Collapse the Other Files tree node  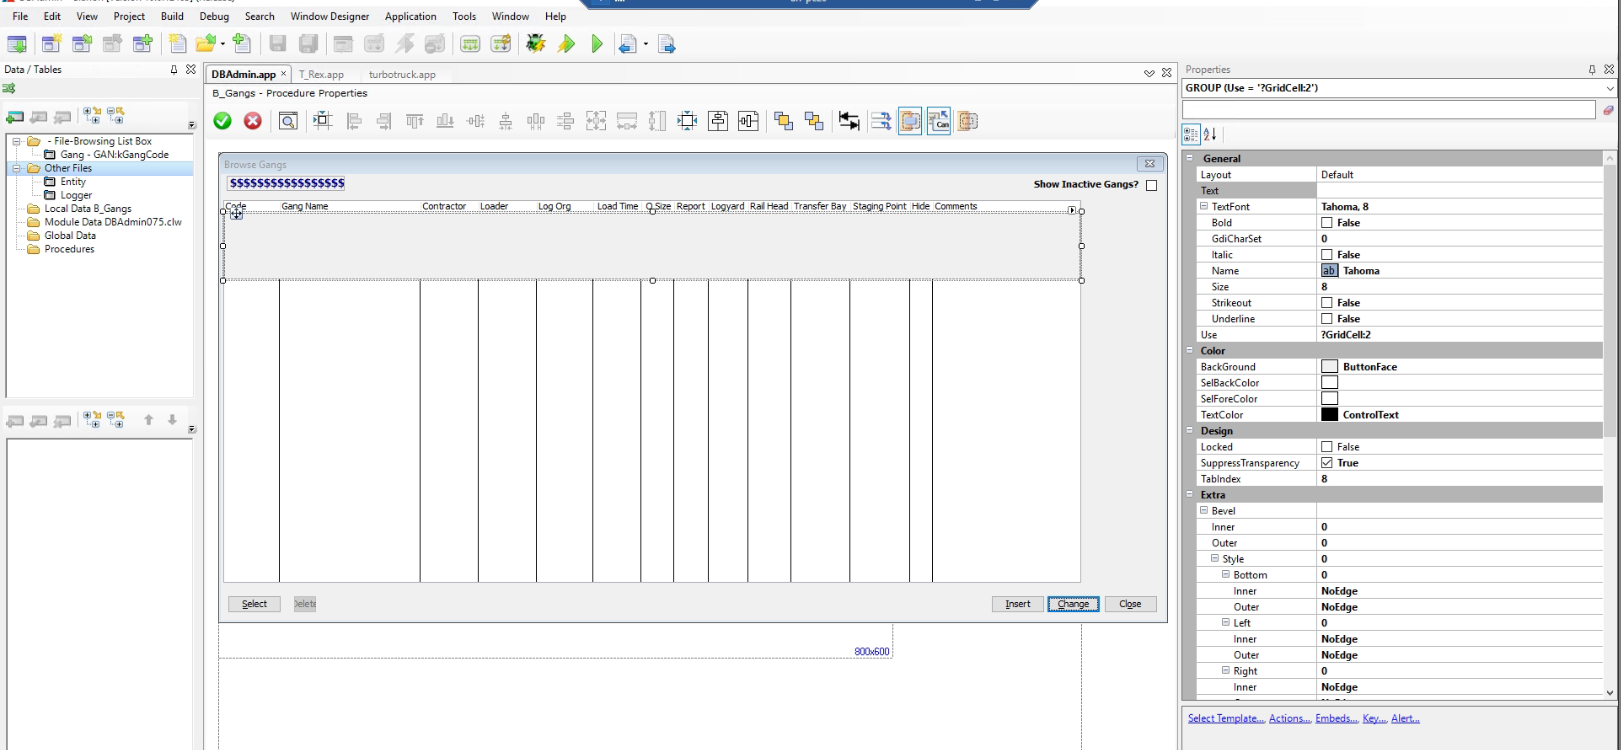click(x=17, y=168)
